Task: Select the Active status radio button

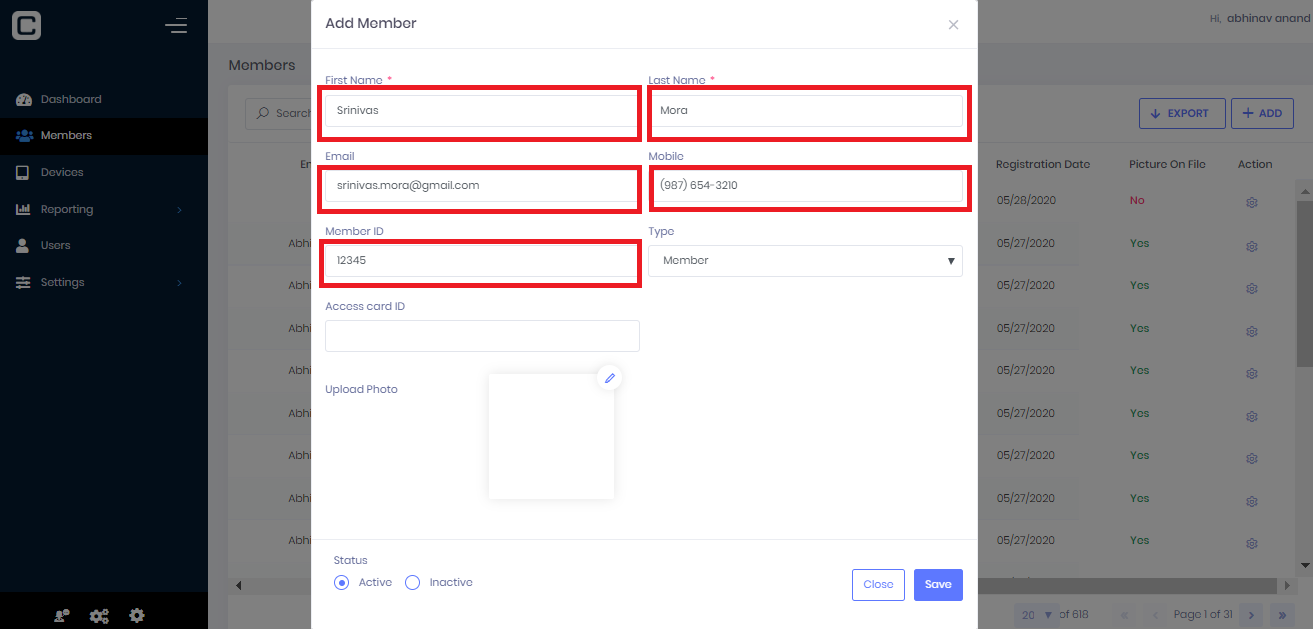Action: pos(342,582)
